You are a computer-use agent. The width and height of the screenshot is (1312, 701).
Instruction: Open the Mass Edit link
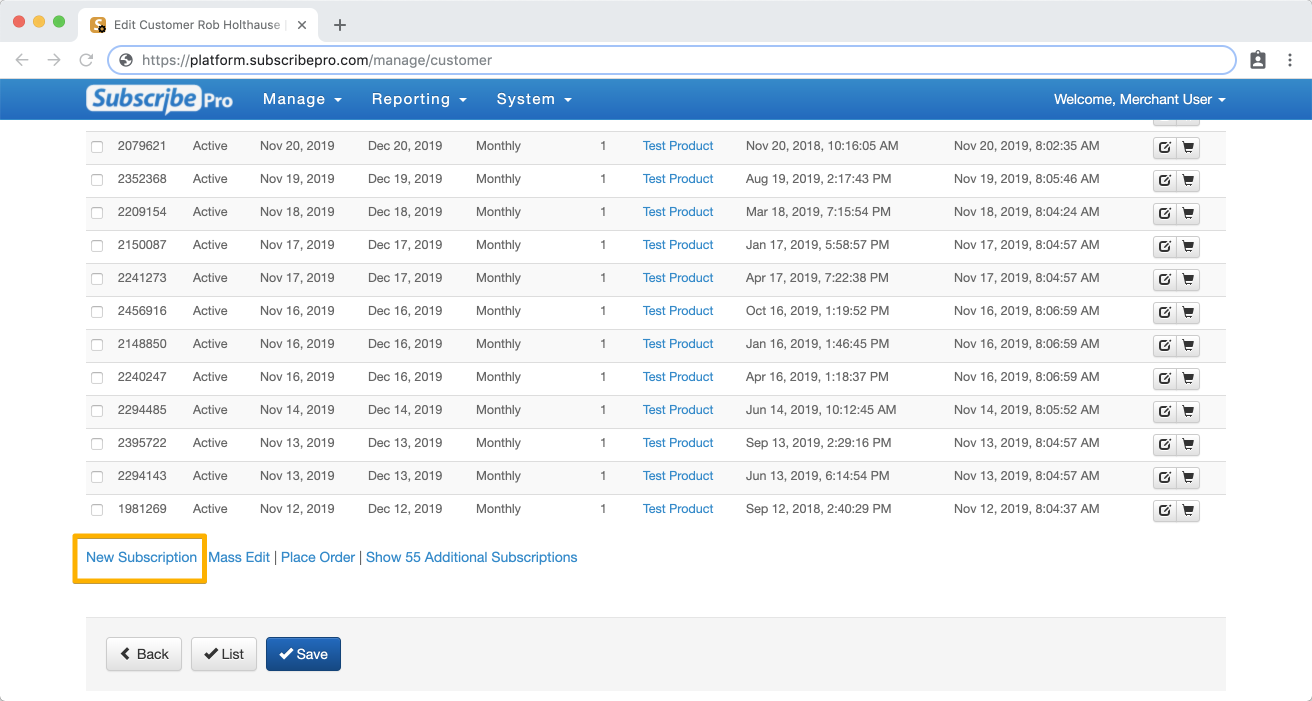point(239,557)
